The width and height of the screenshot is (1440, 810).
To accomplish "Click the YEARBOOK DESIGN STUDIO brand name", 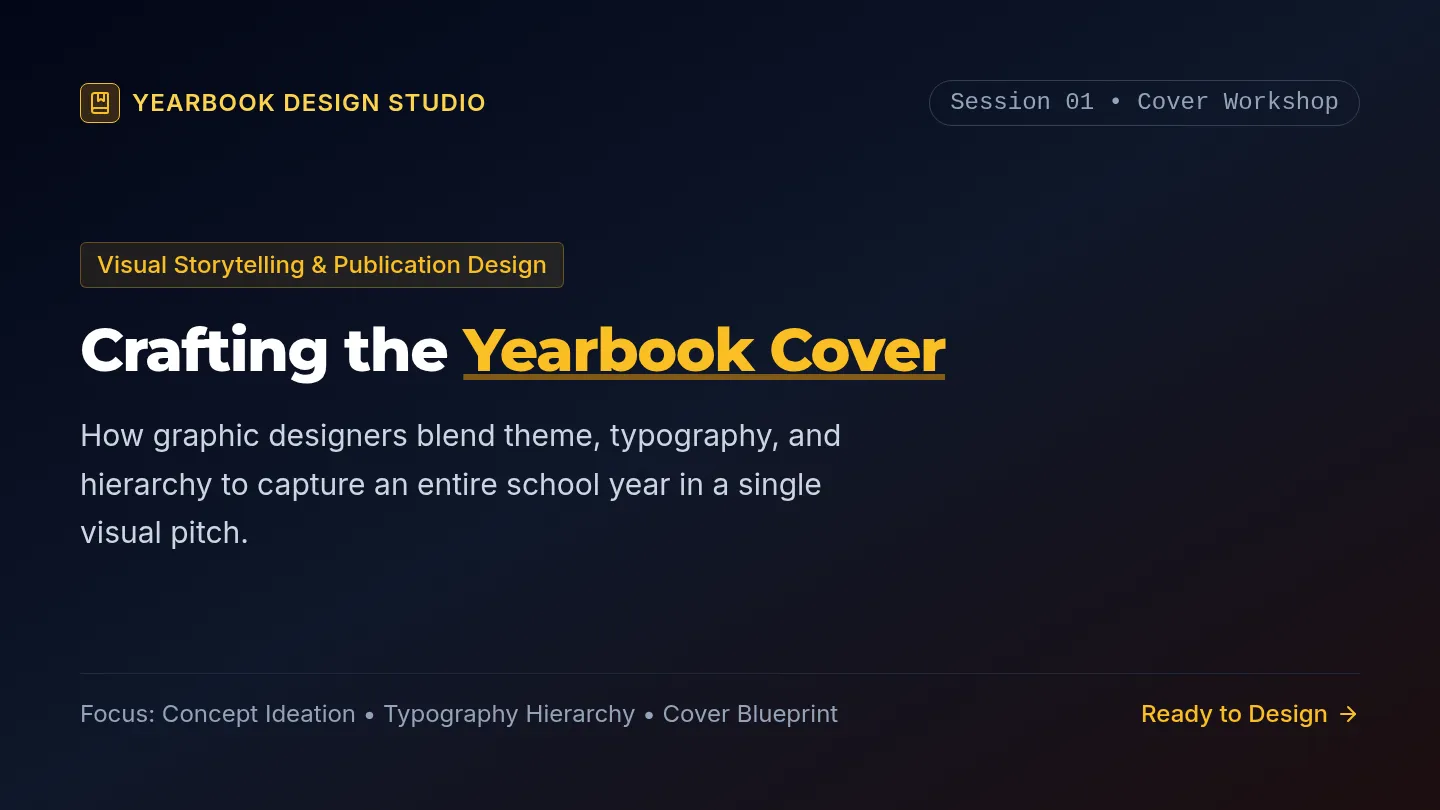I will pos(309,103).
